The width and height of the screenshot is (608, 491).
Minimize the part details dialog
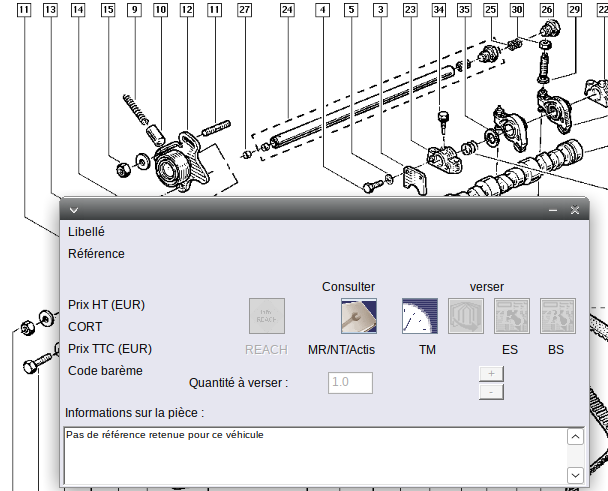click(x=553, y=211)
